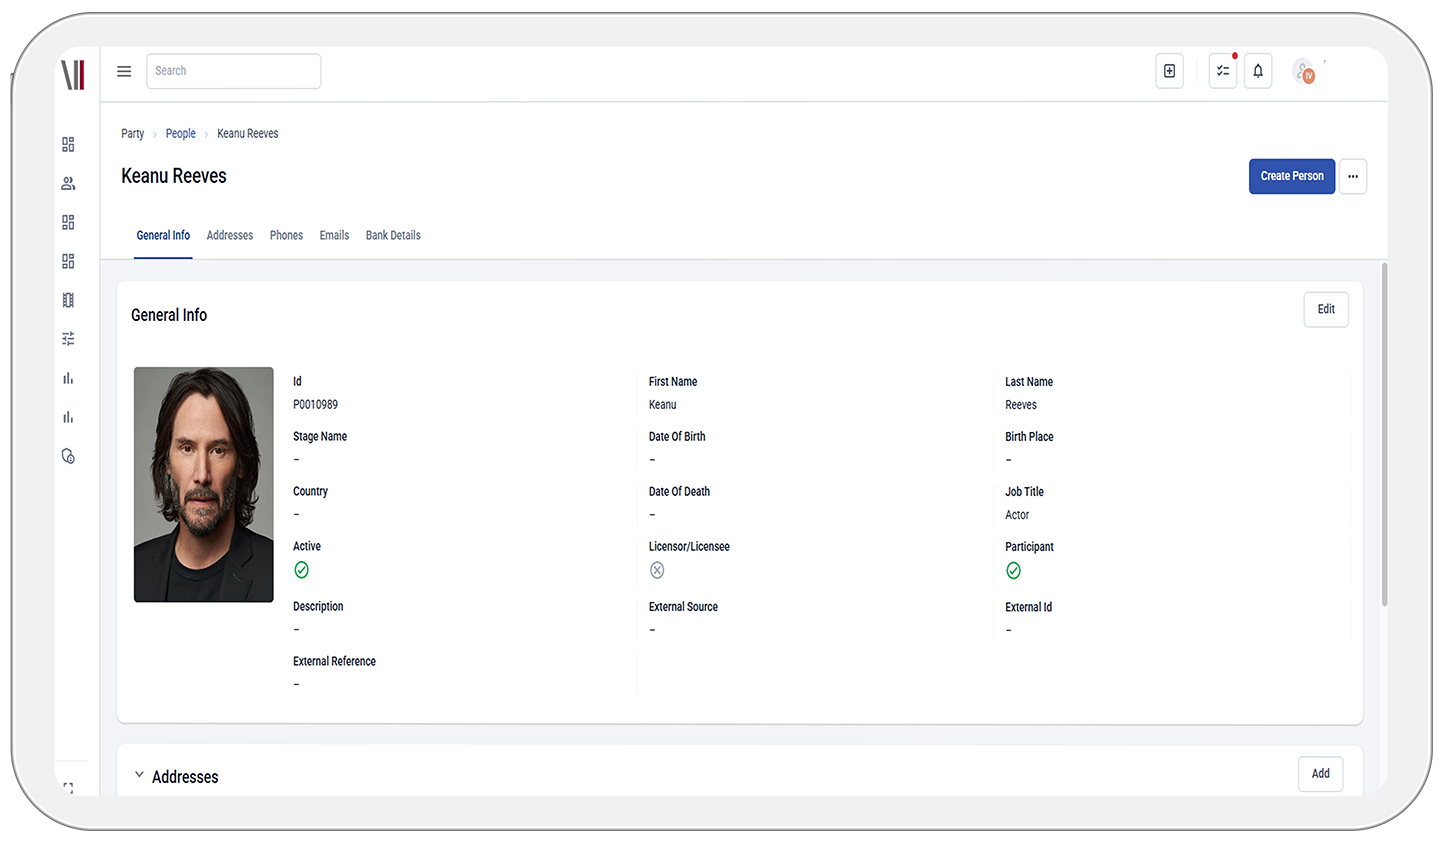Select the shield security icon in sidebar

68,455
